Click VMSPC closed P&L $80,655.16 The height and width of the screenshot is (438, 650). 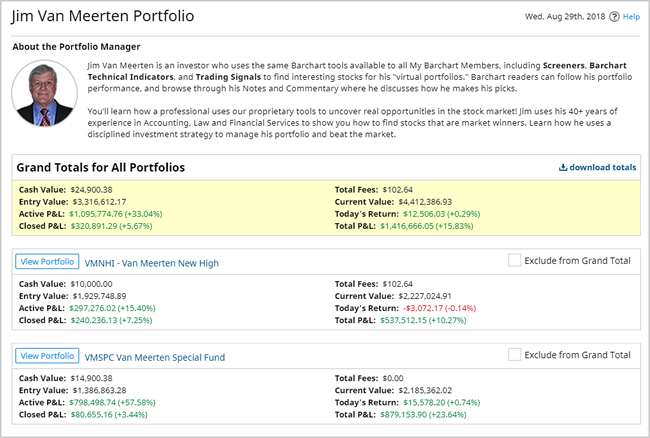(109, 414)
